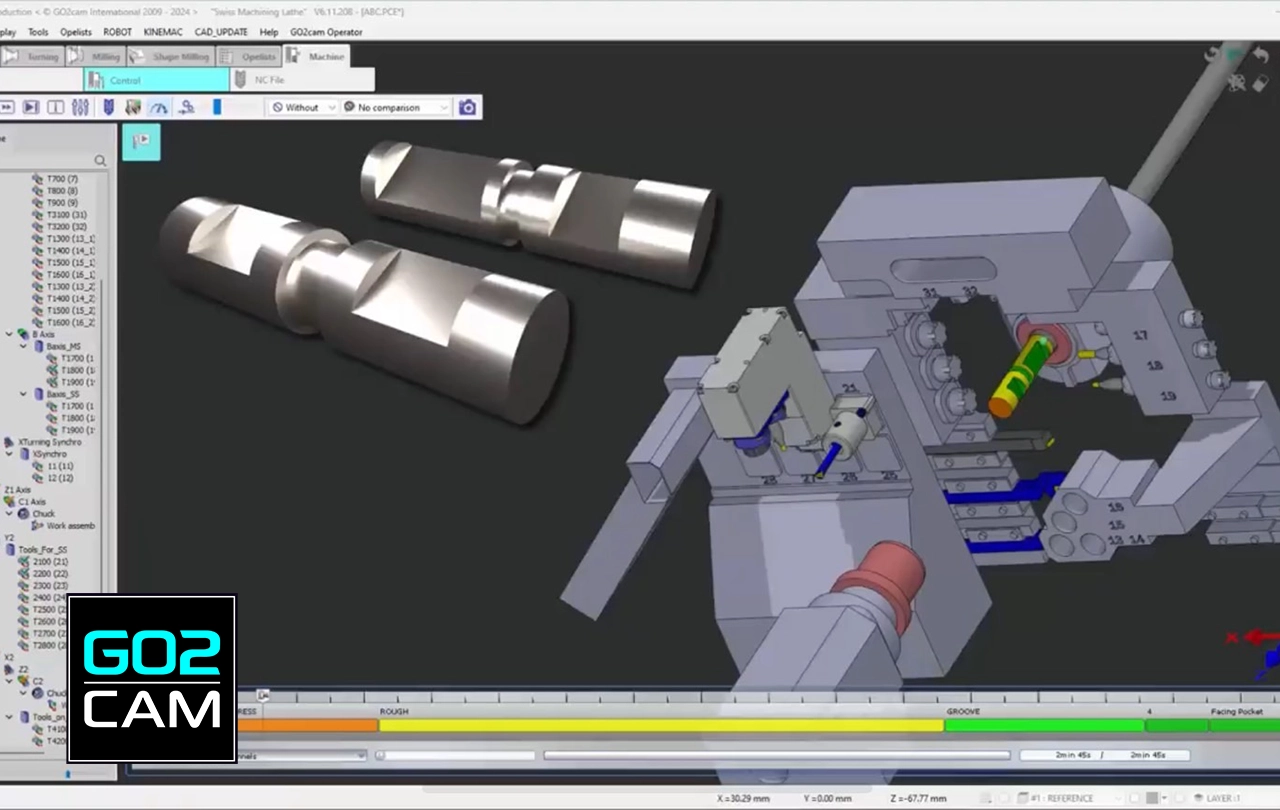Open the Help menu
The height and width of the screenshot is (810, 1280).
tap(269, 32)
